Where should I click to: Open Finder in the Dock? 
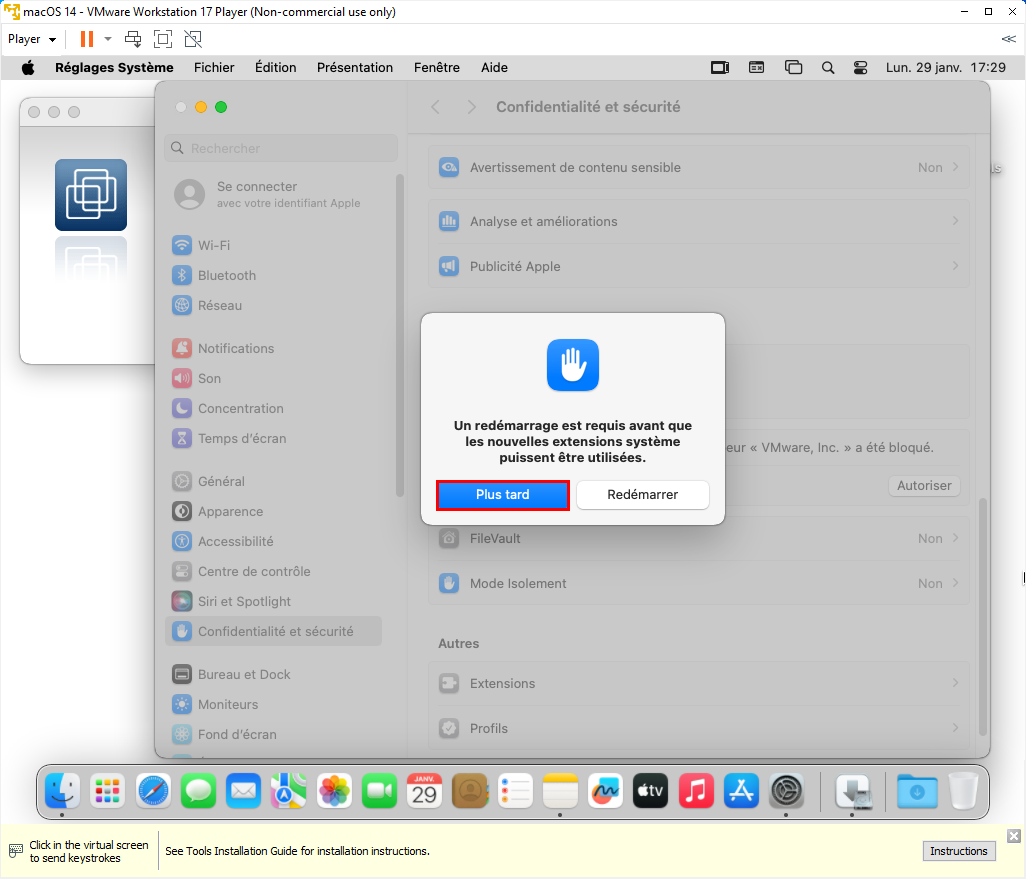[62, 791]
